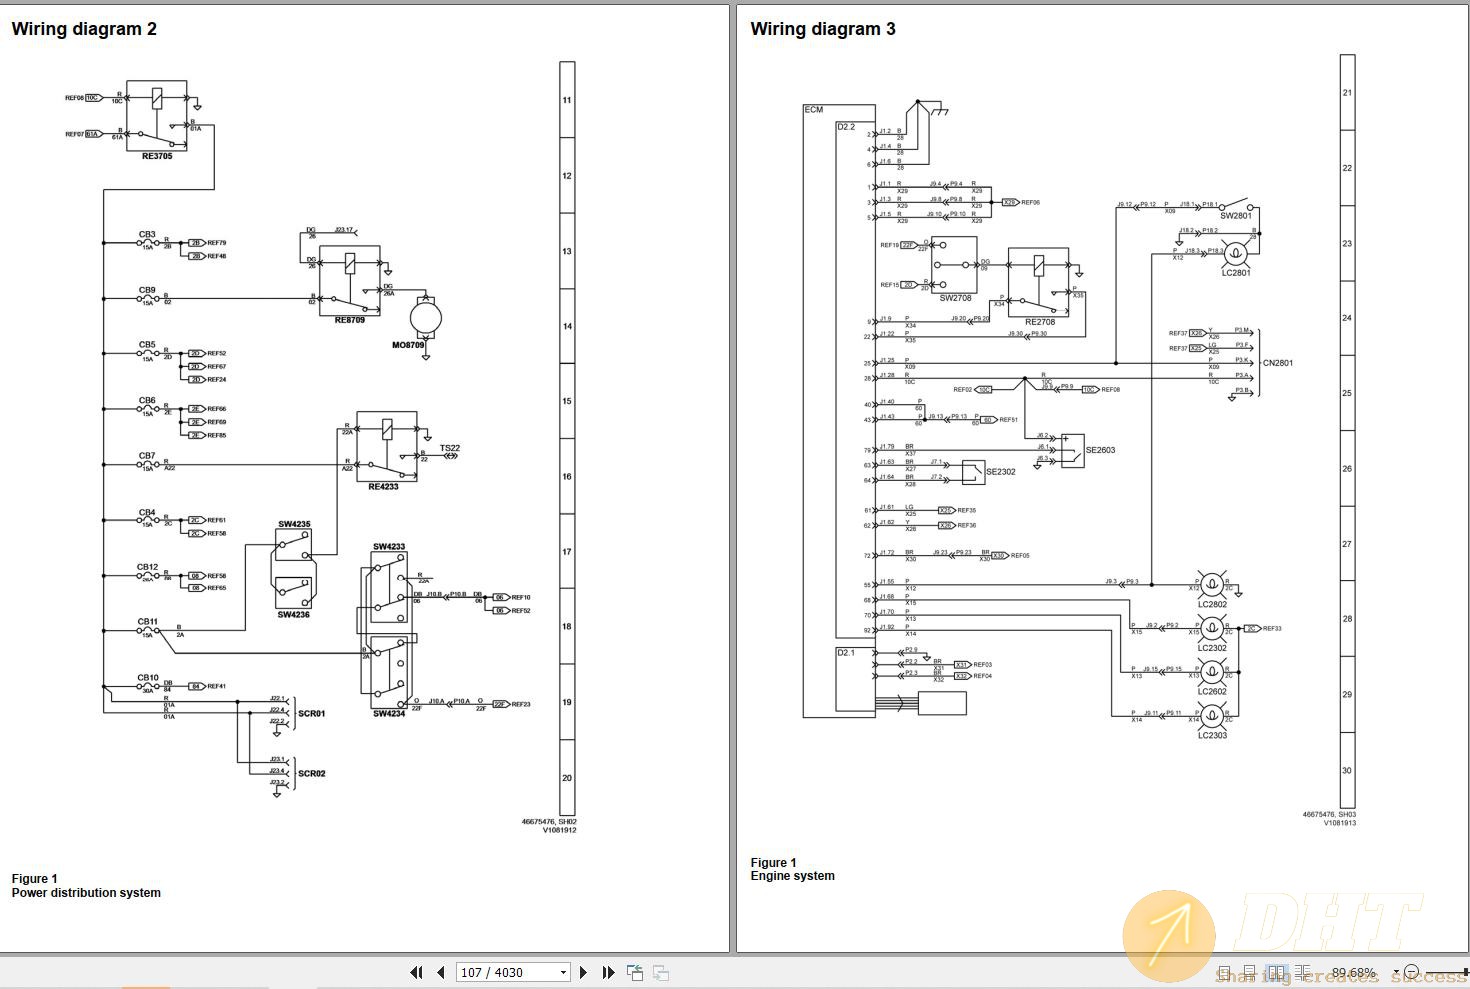Click the SW4236 switch label
Viewport: 1470px width, 989px height.
[x=294, y=615]
